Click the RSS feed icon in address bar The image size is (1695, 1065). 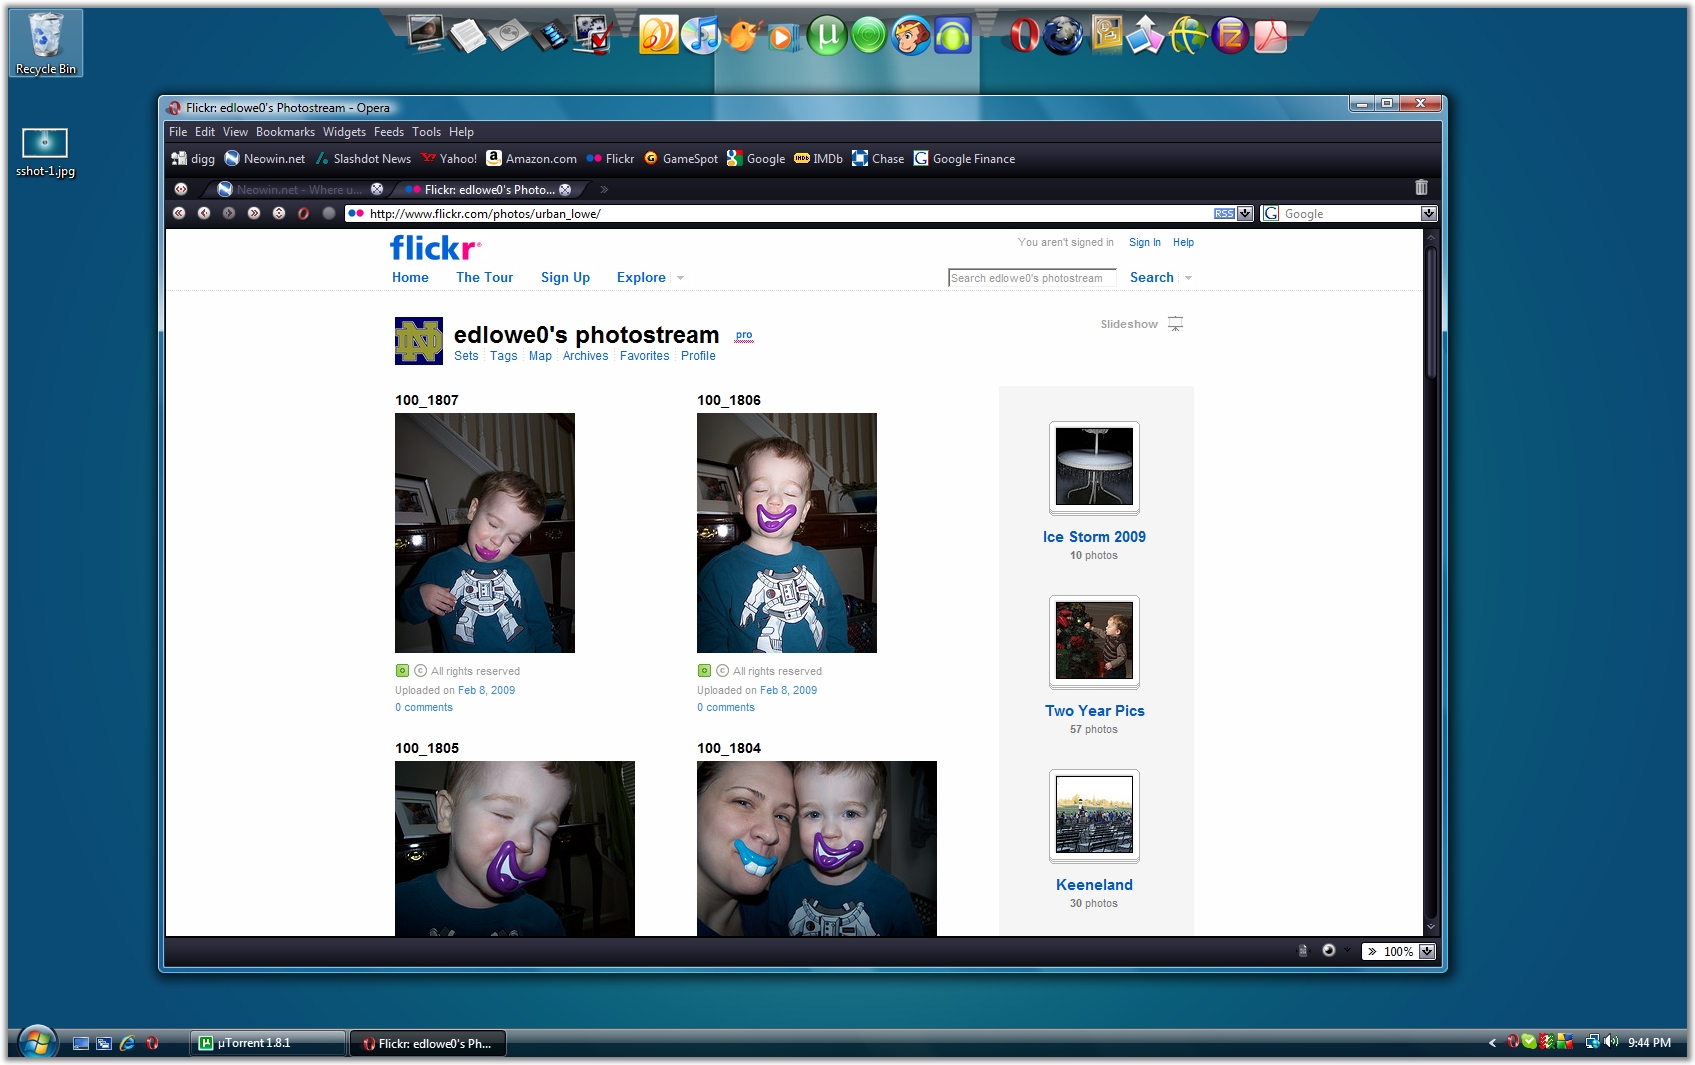click(x=1223, y=213)
